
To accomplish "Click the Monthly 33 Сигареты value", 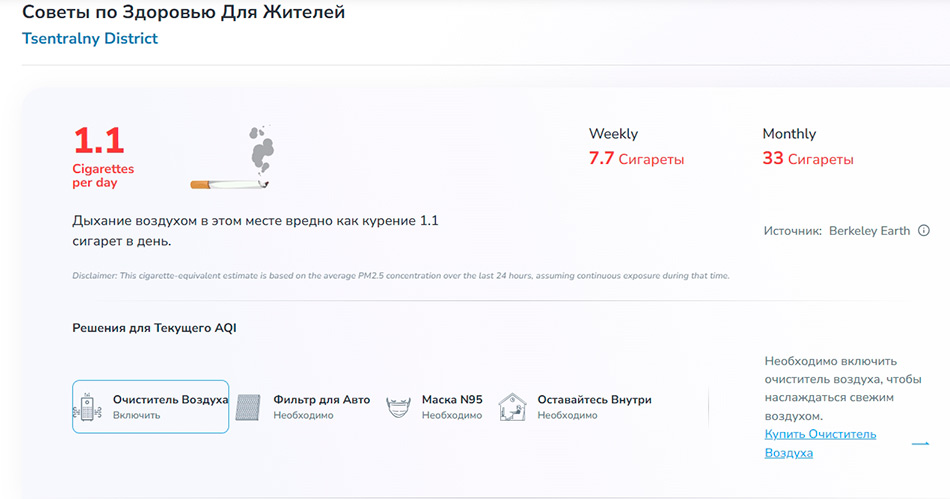I will tap(808, 159).
